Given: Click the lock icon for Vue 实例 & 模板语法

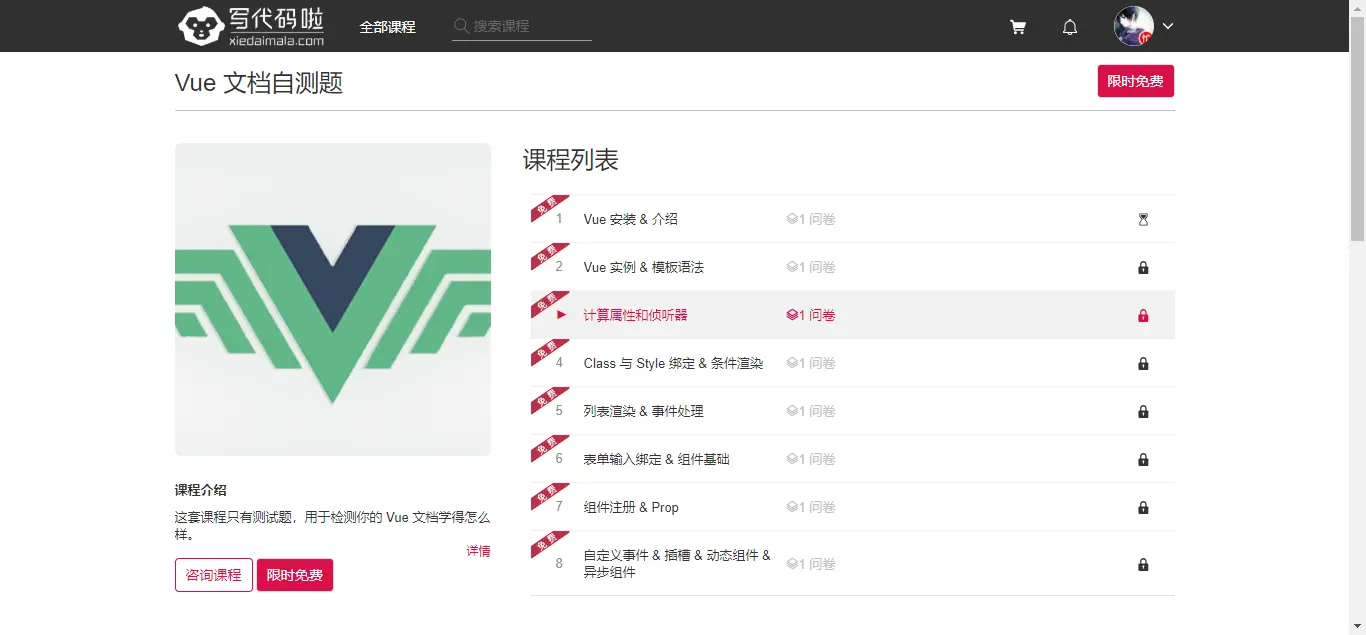Looking at the screenshot, I should pyautogui.click(x=1143, y=267).
